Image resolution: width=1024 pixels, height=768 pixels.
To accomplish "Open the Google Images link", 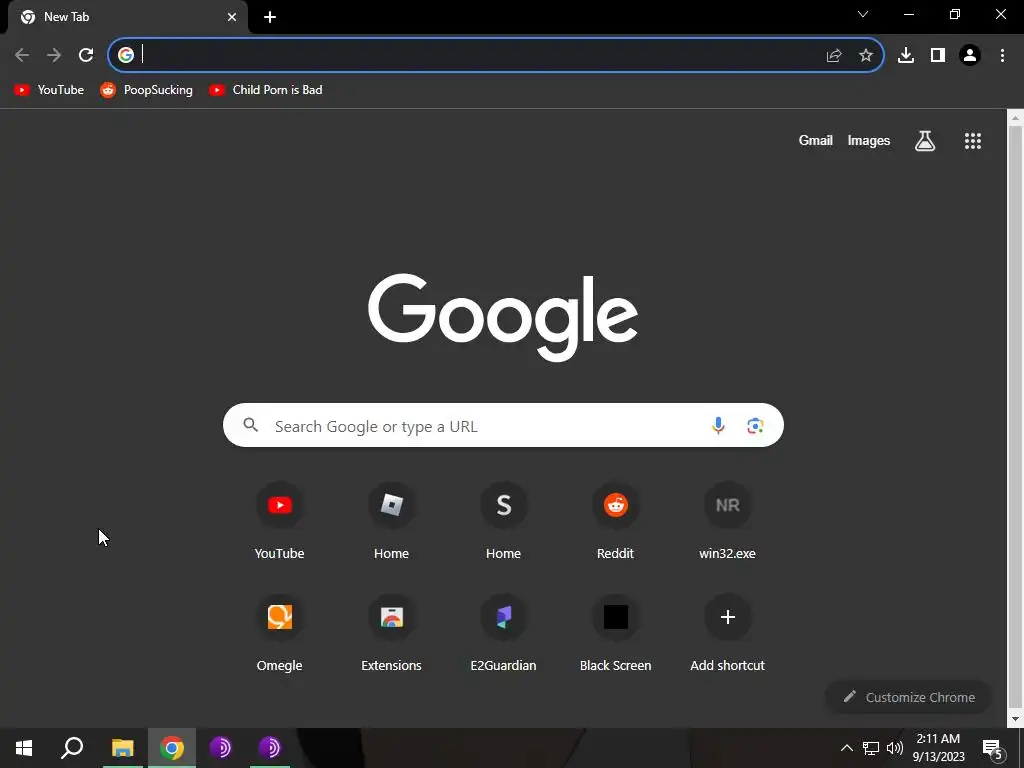I will click(x=869, y=140).
